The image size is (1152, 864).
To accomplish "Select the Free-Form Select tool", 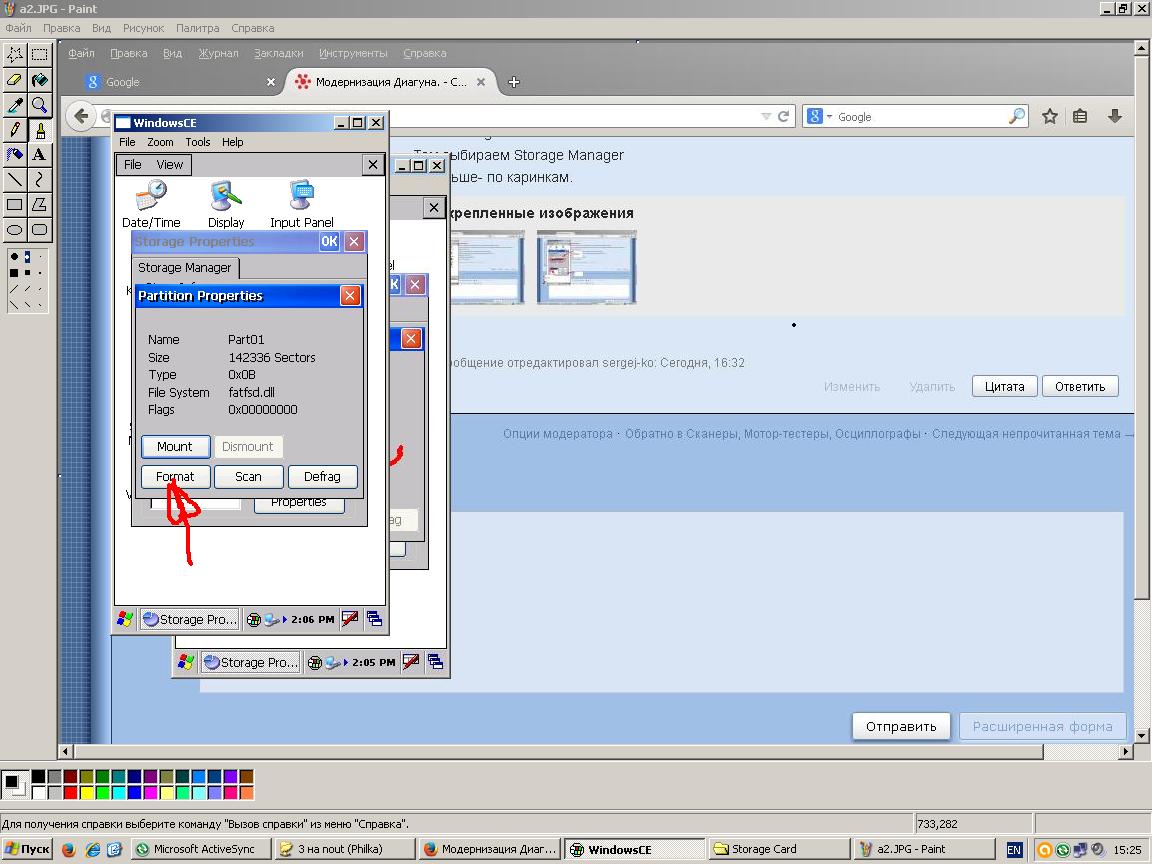I will point(15,54).
